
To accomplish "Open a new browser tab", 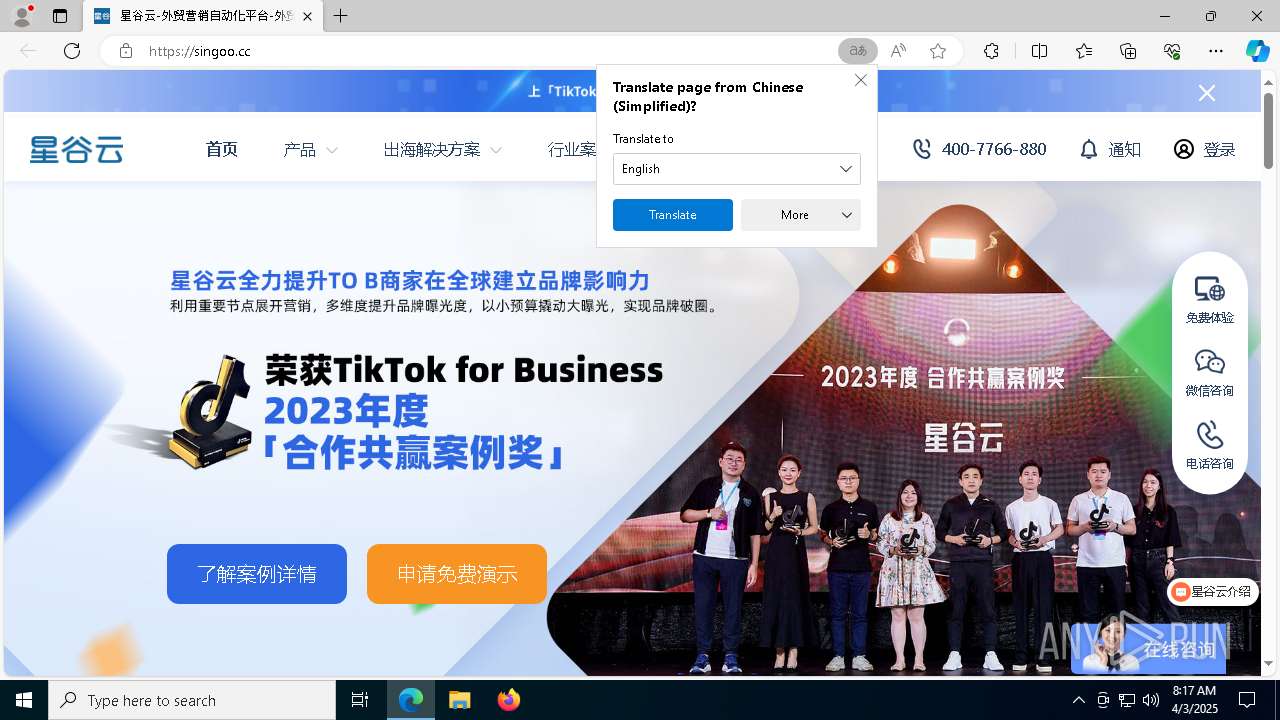I will [x=341, y=16].
